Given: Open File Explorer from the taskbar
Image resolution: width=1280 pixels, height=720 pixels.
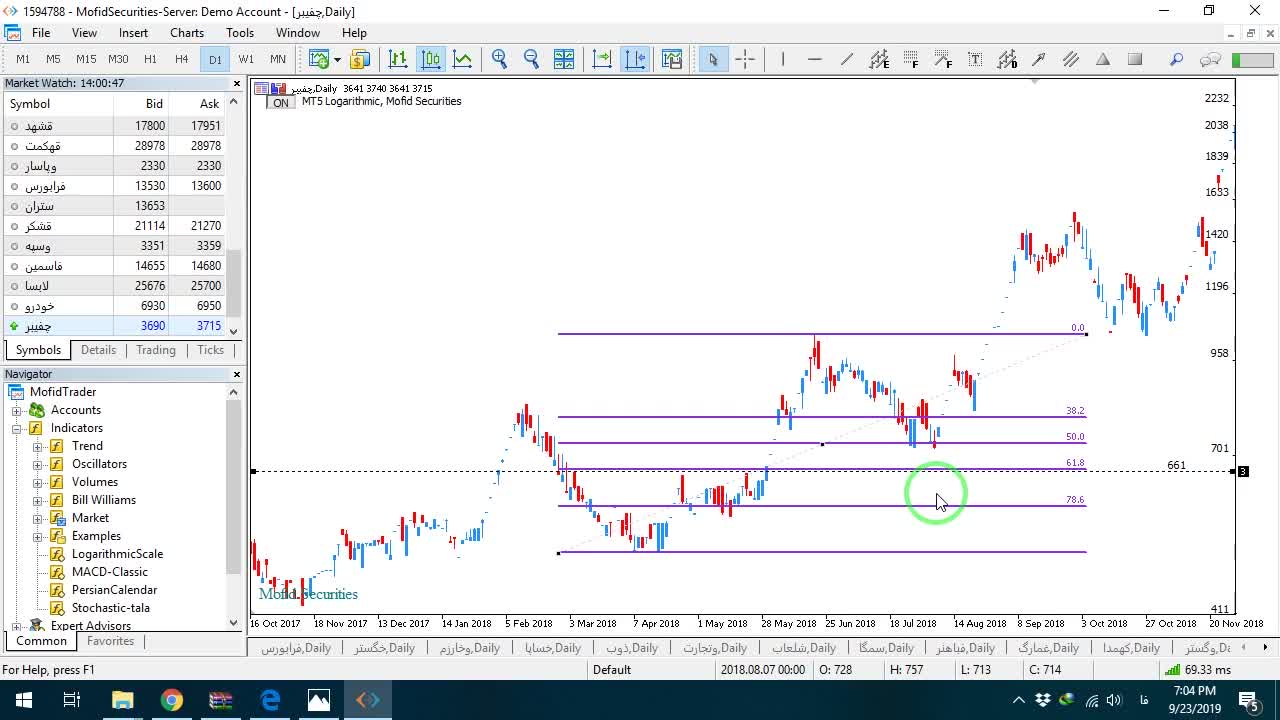Looking at the screenshot, I should 123,700.
